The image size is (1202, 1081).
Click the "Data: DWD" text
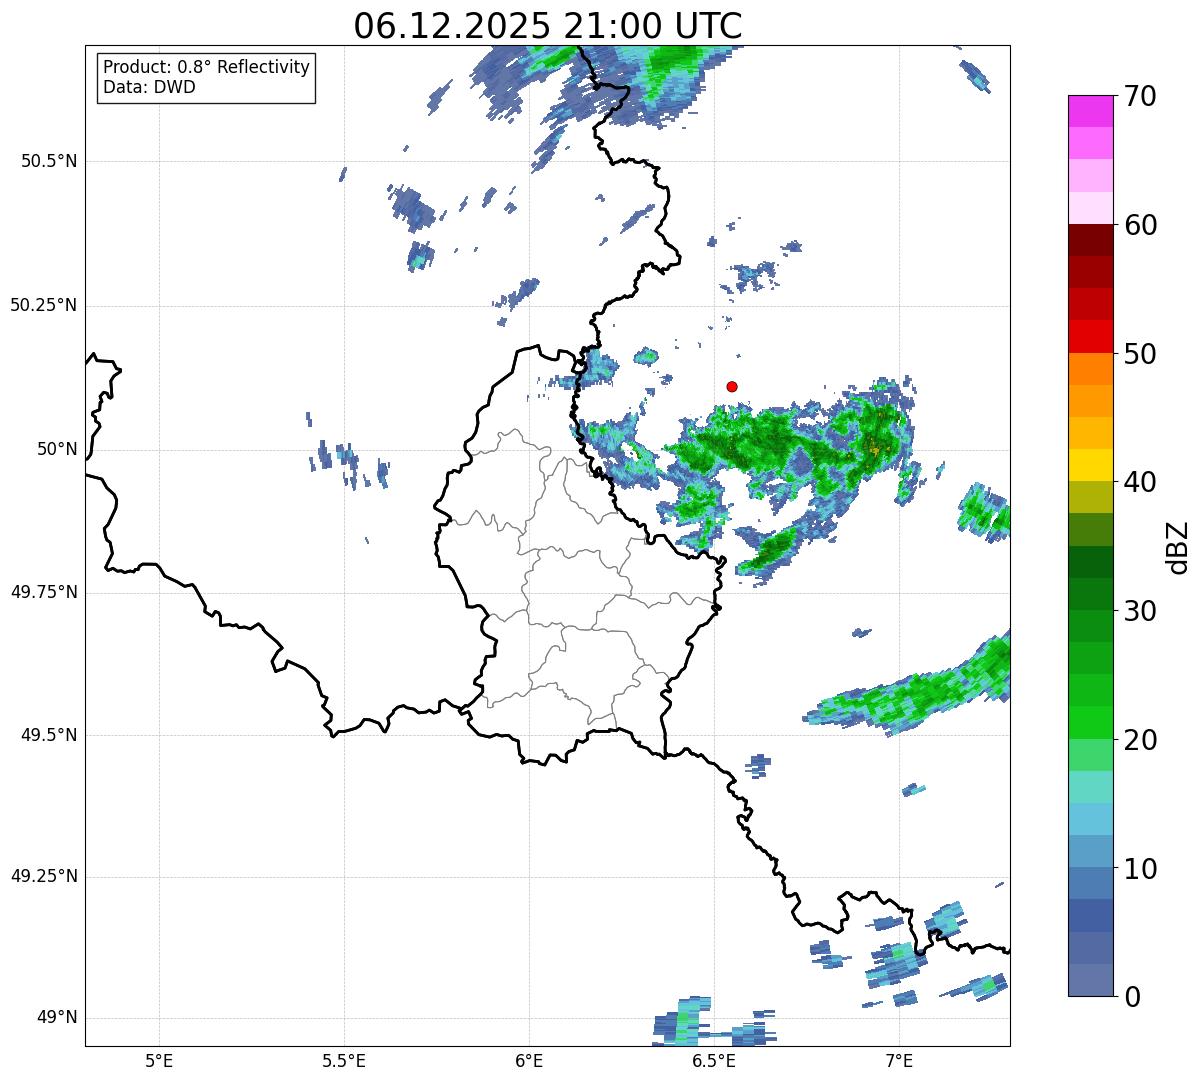149,87
